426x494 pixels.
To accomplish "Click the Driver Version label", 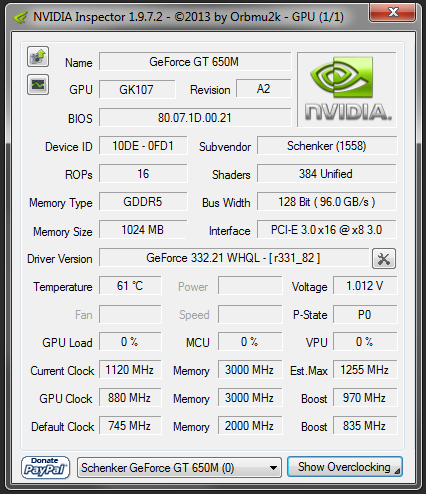I will (60, 259).
